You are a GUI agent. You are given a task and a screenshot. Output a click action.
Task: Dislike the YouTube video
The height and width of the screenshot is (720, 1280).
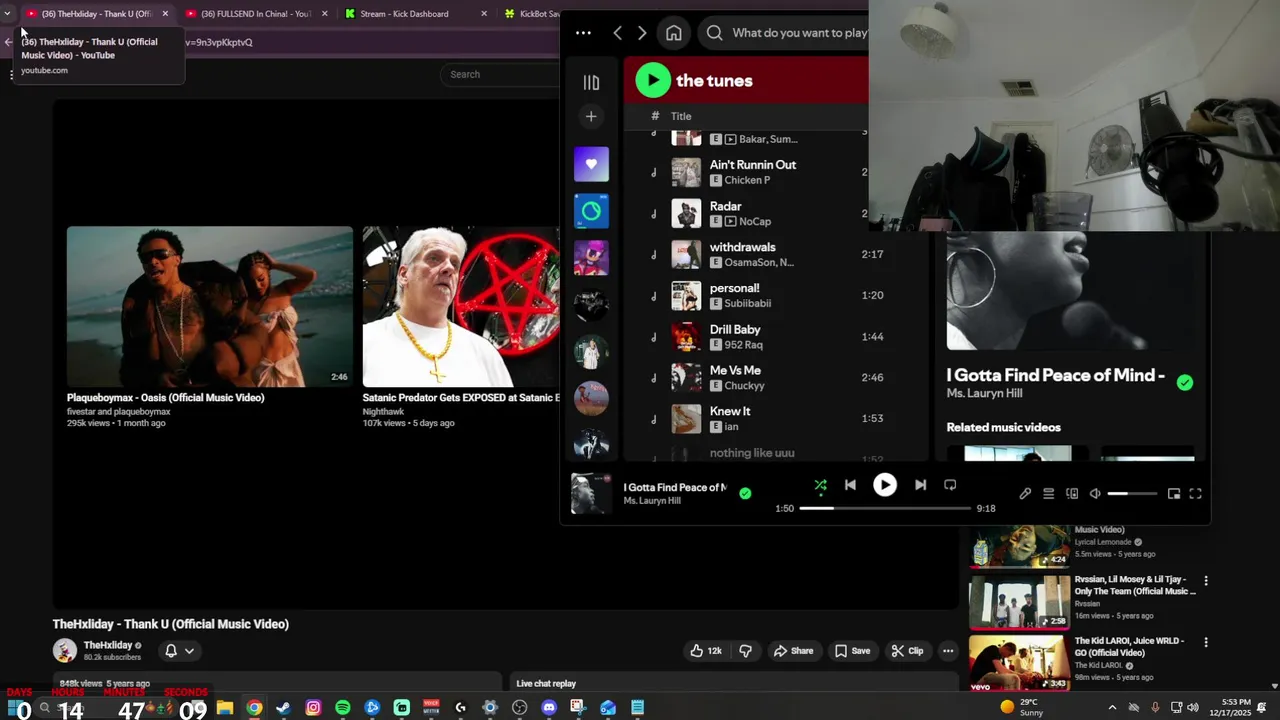(746, 651)
